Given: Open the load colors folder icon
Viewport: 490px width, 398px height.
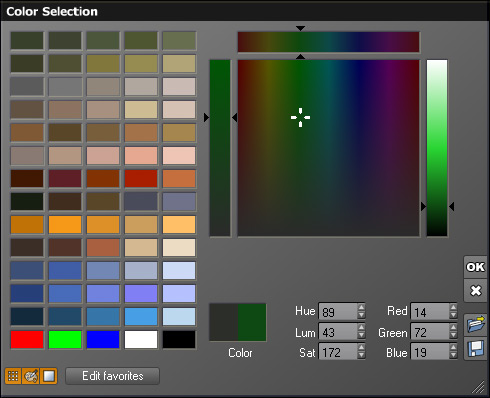Looking at the screenshot, I should tap(475, 324).
